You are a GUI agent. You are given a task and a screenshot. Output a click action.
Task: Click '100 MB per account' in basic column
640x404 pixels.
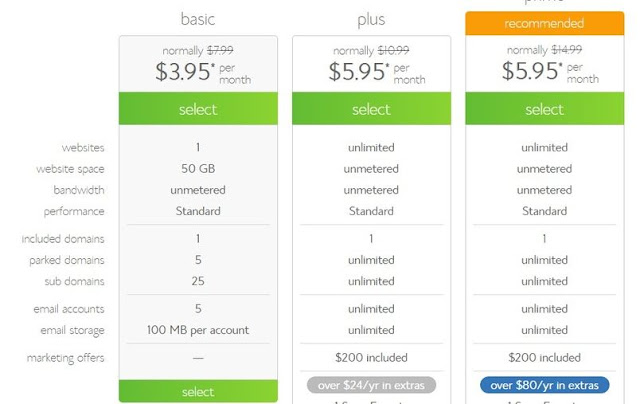tap(198, 330)
